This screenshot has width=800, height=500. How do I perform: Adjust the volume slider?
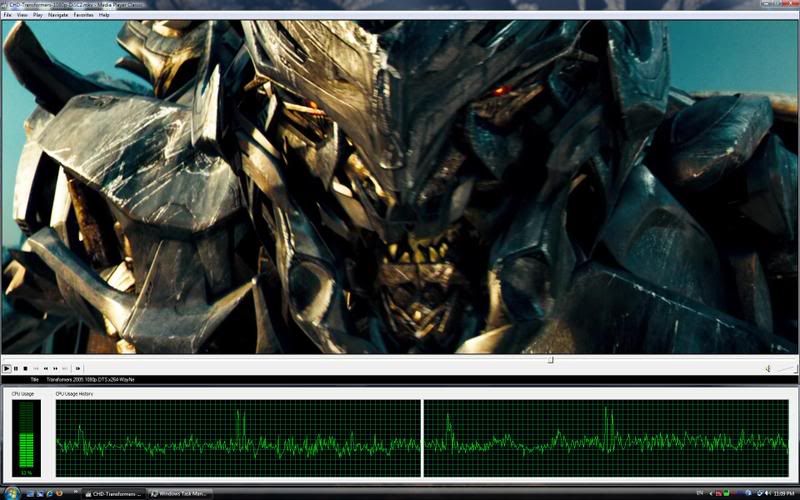point(785,368)
